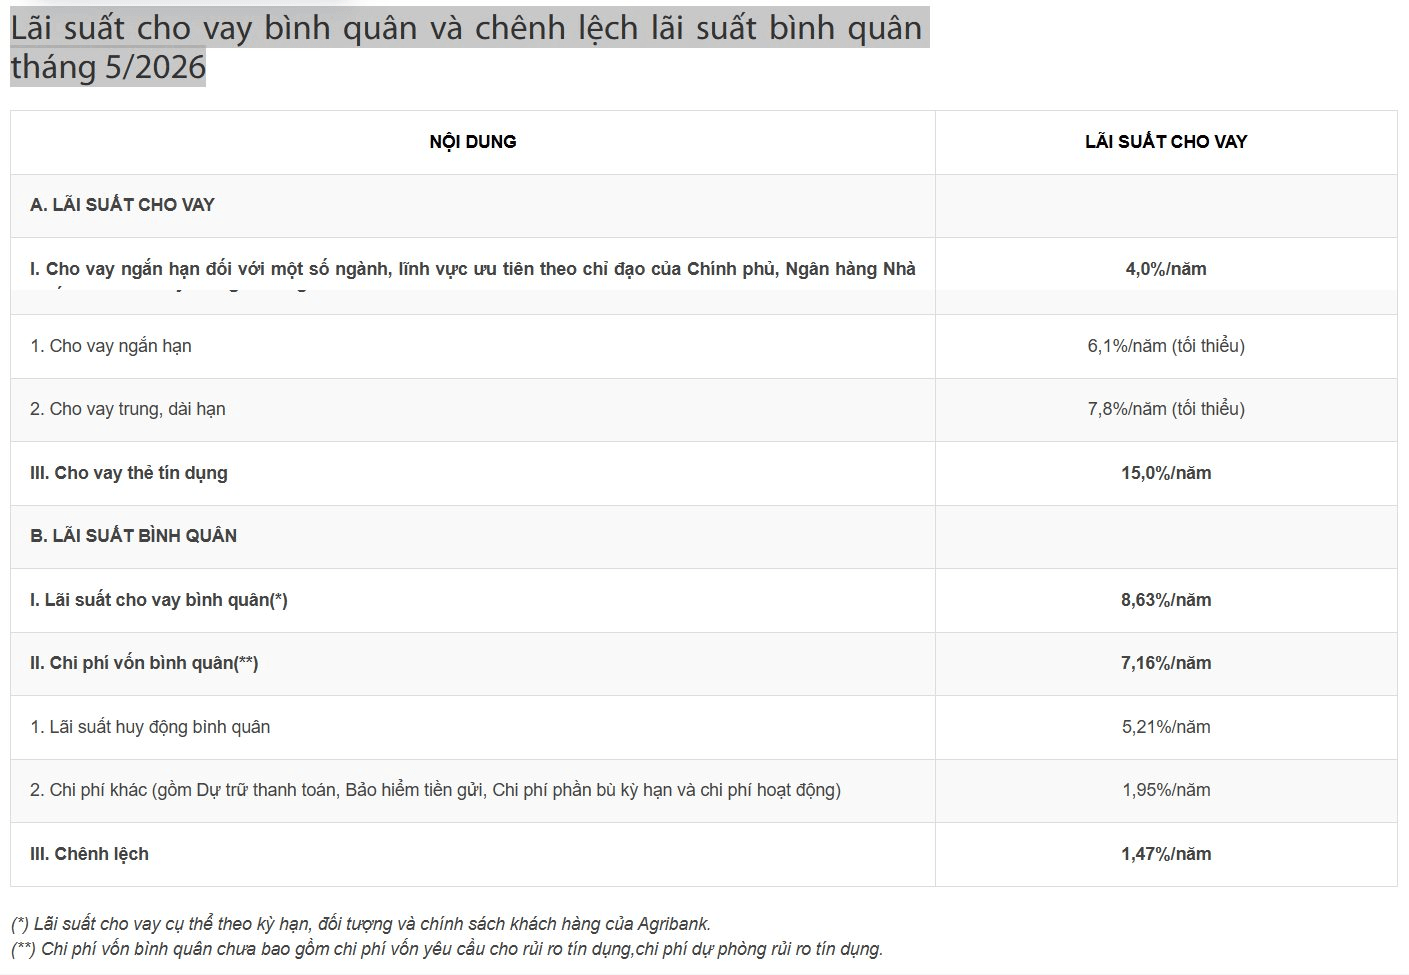Screen dimensions: 1409x975
Task: Click the (**) footnote about chi phí vốn
Action: coord(447,949)
